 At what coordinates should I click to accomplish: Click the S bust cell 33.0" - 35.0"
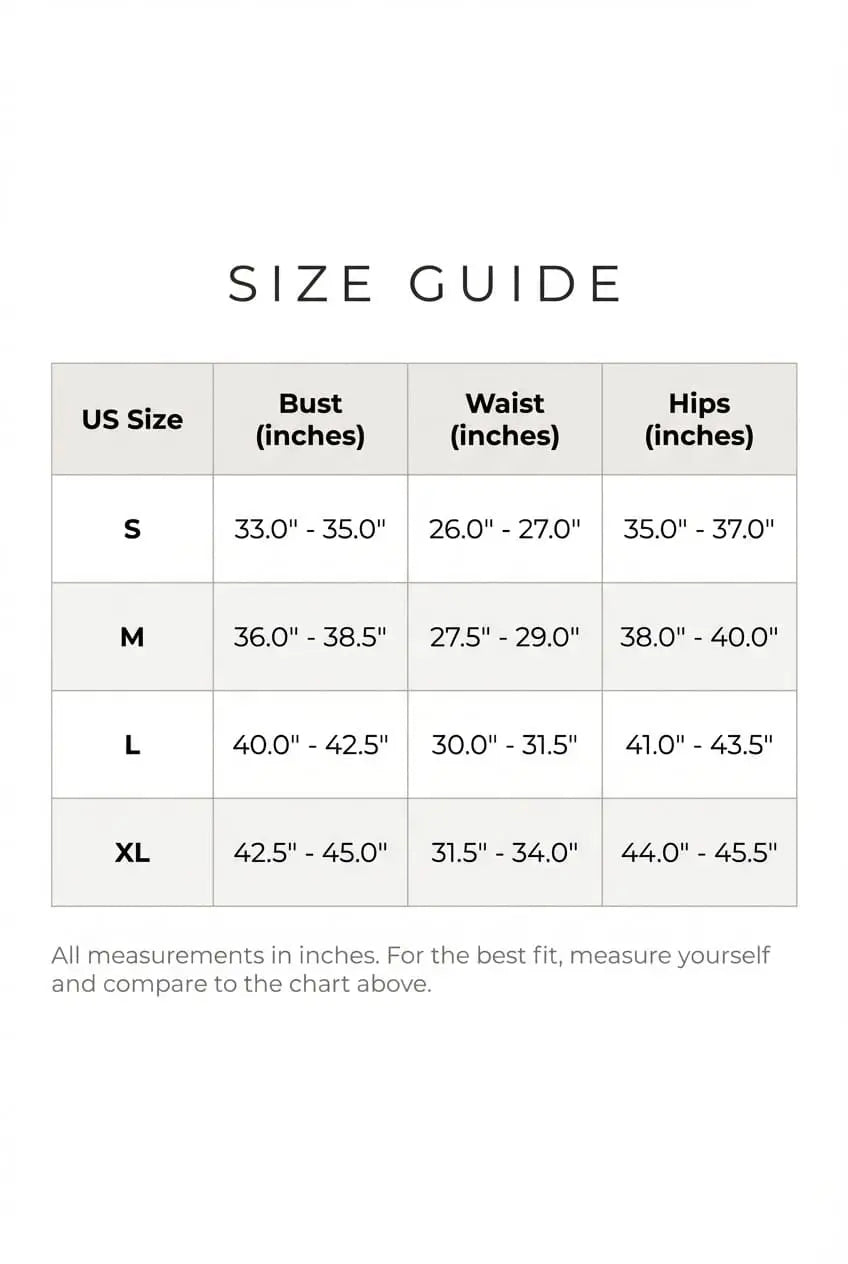pyautogui.click(x=310, y=529)
